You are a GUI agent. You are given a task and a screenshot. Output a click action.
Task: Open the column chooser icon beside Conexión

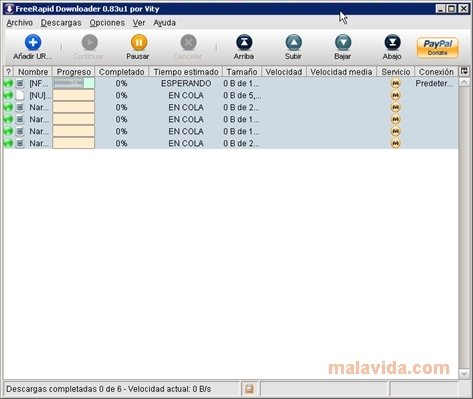(x=464, y=71)
